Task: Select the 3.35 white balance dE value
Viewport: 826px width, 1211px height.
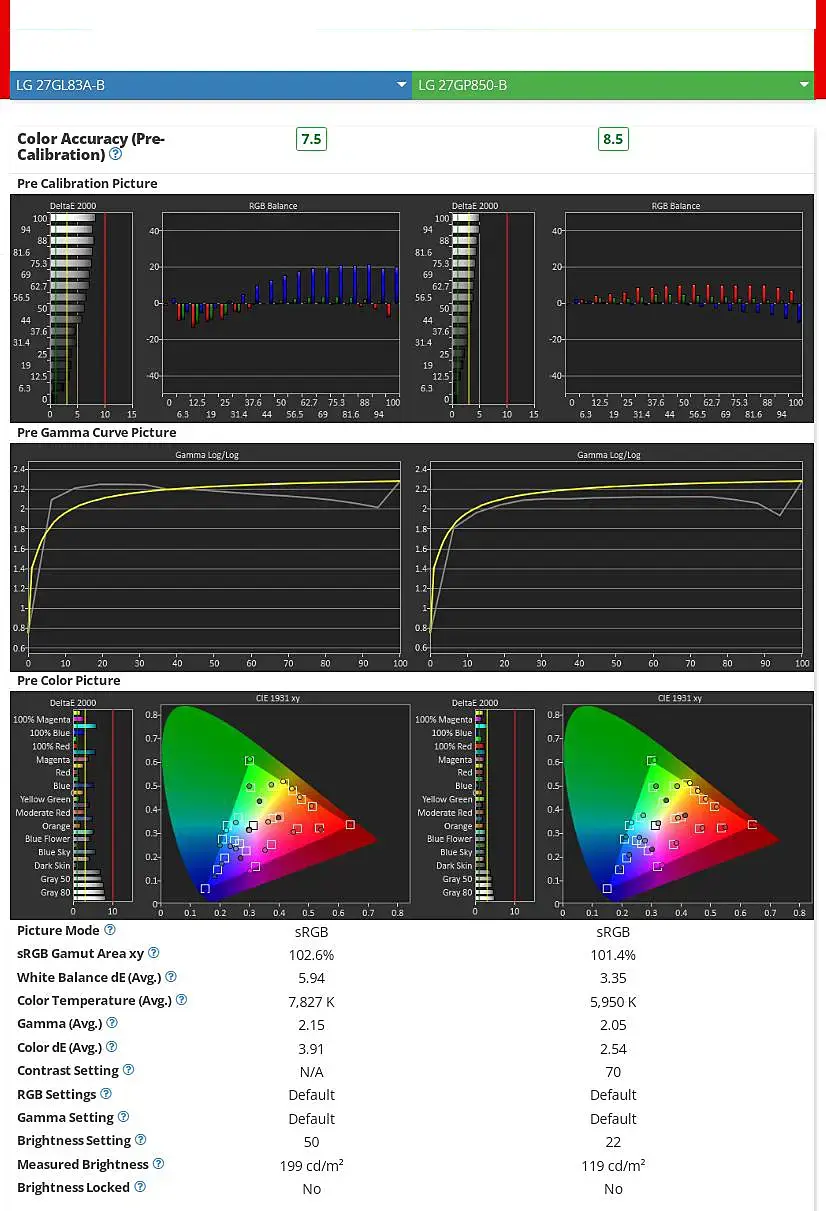Action: click(613, 978)
